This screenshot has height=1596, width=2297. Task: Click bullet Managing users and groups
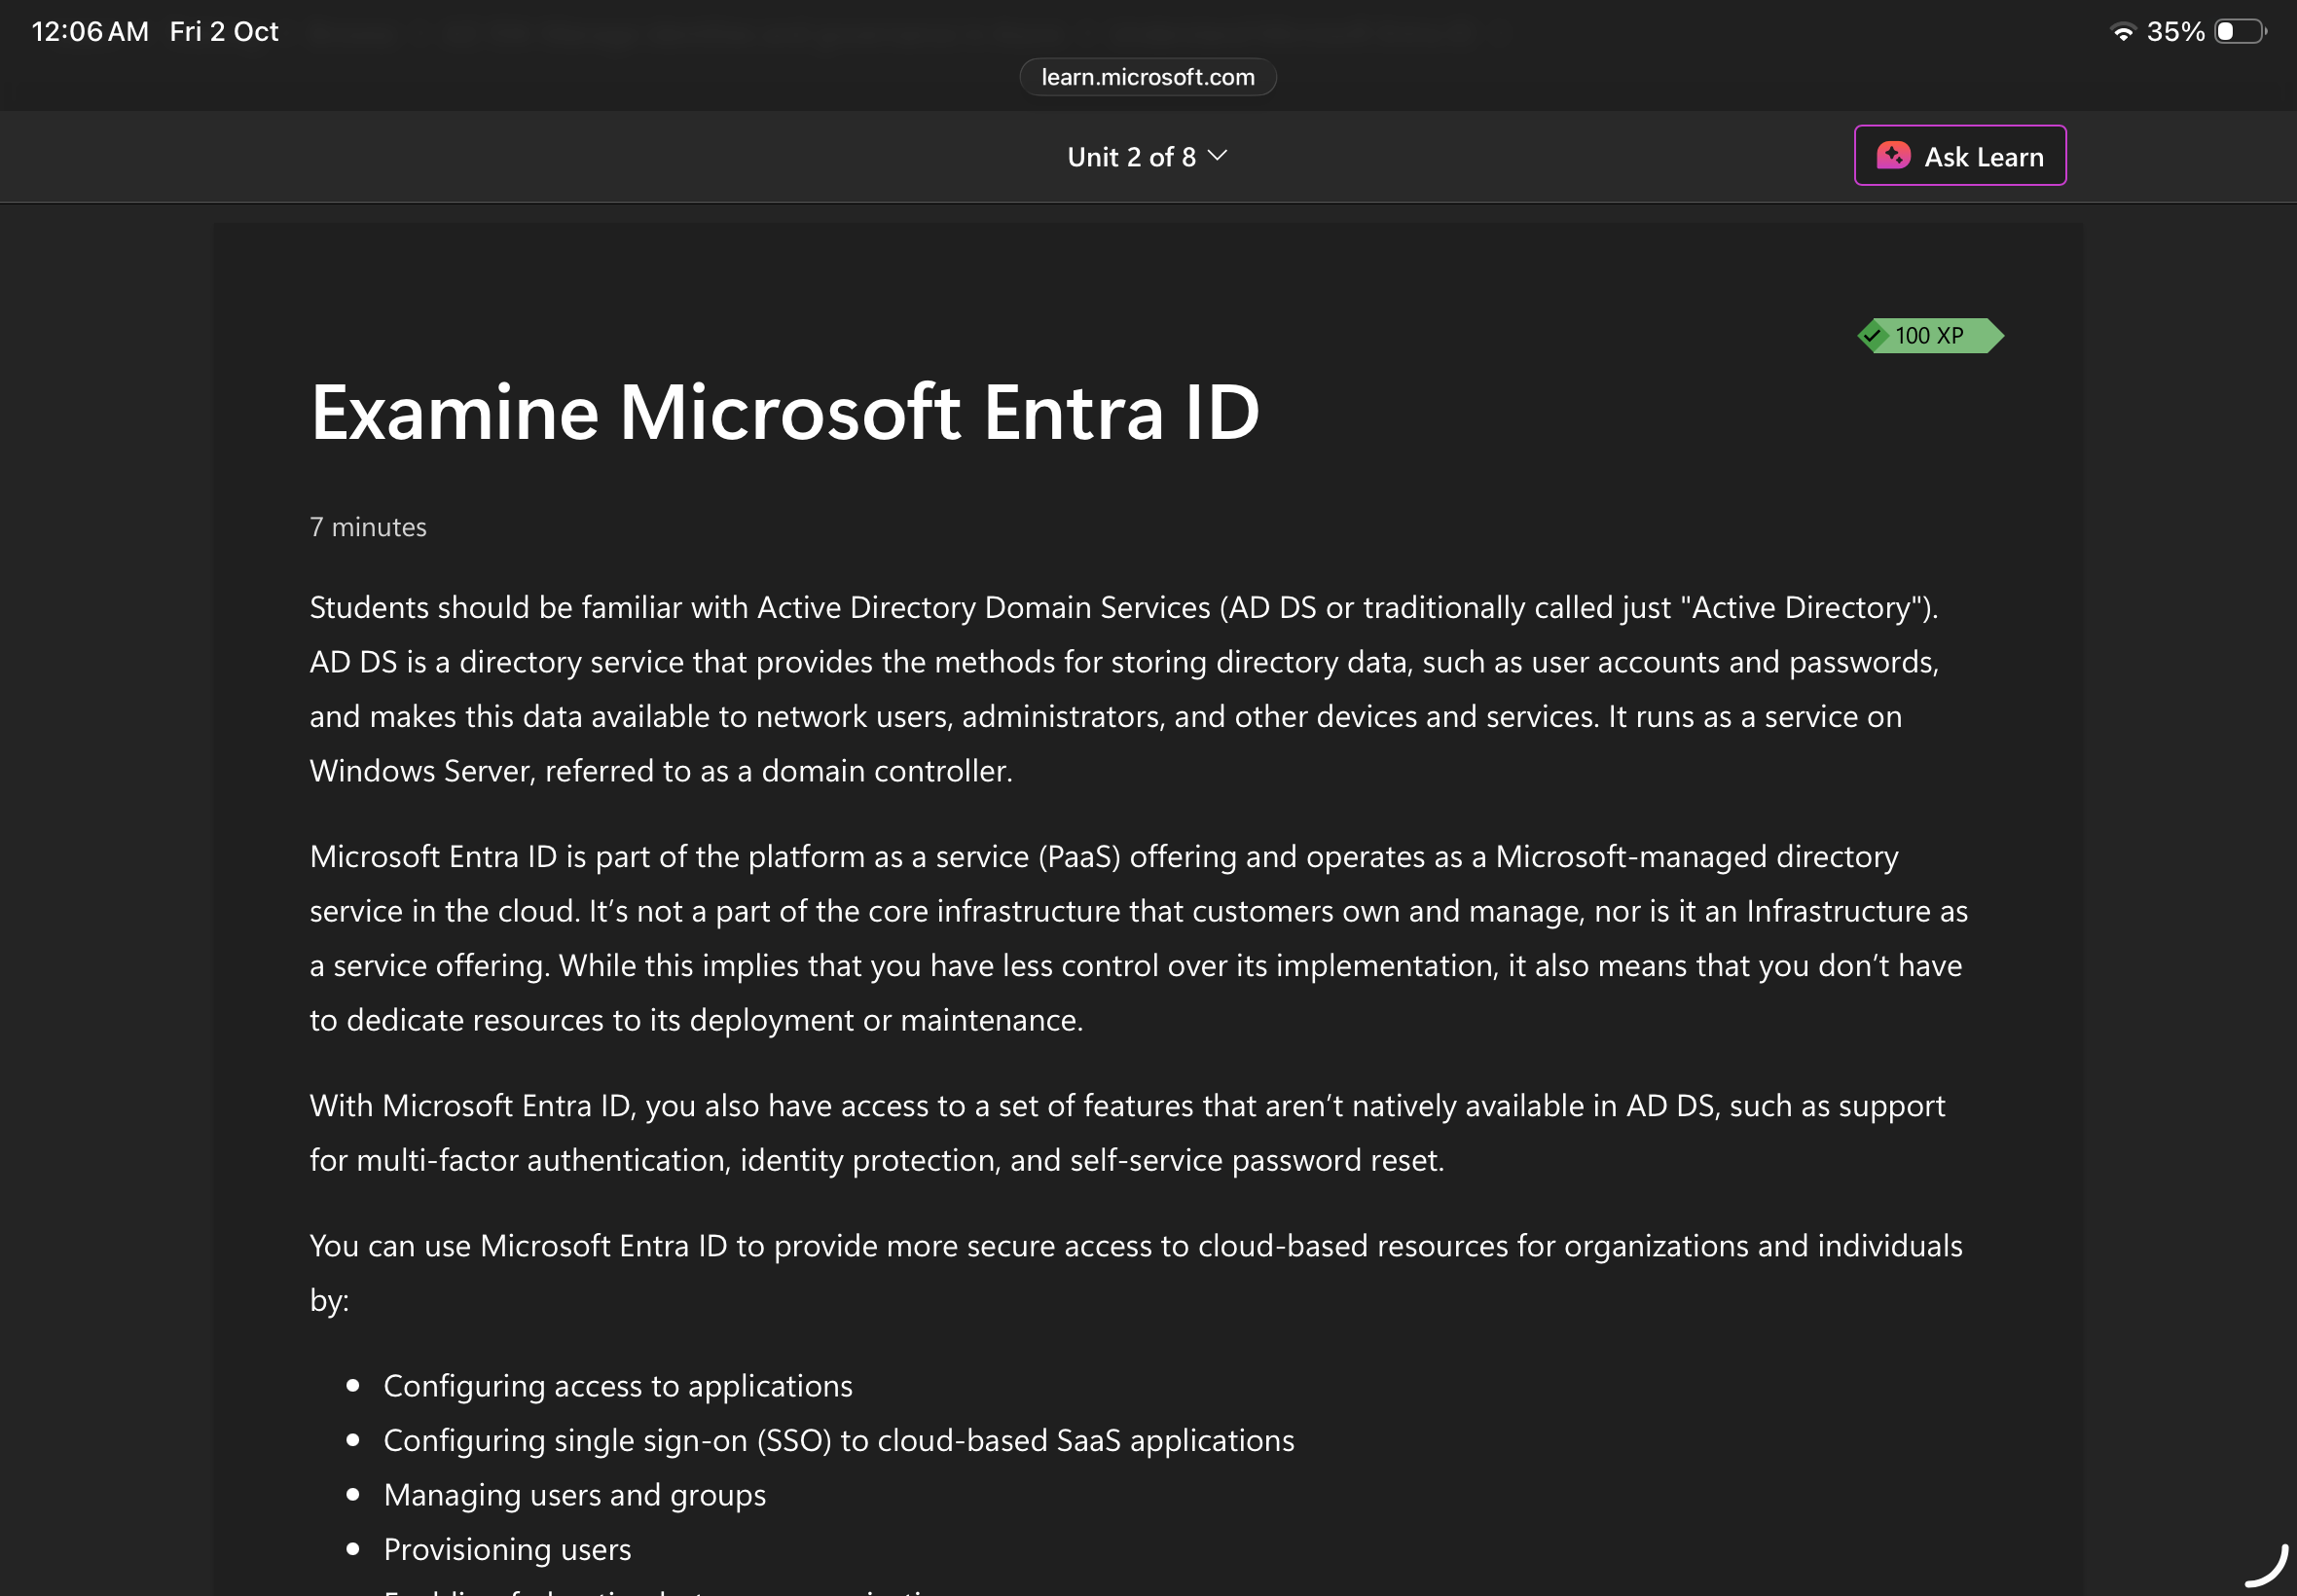pos(575,1495)
